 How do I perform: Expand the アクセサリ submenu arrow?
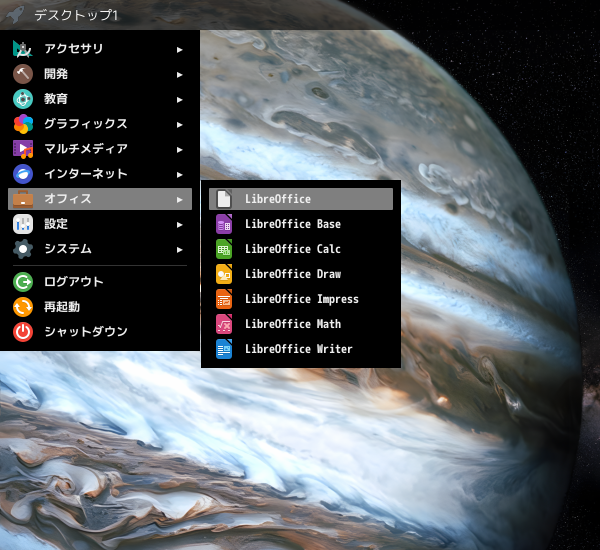[180, 49]
